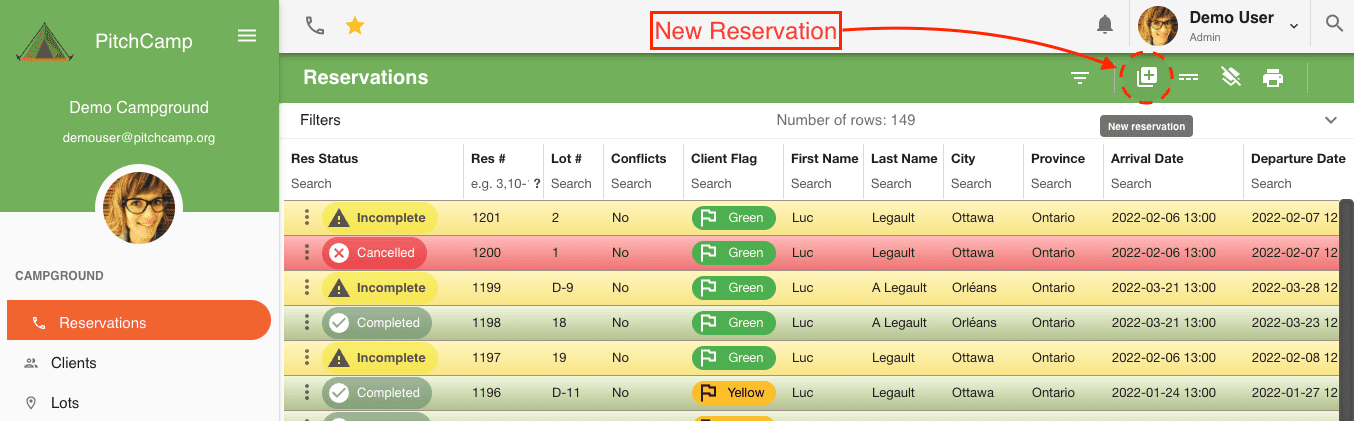Open row menu for reservation 1201
Image resolution: width=1354 pixels, height=421 pixels.
click(307, 218)
